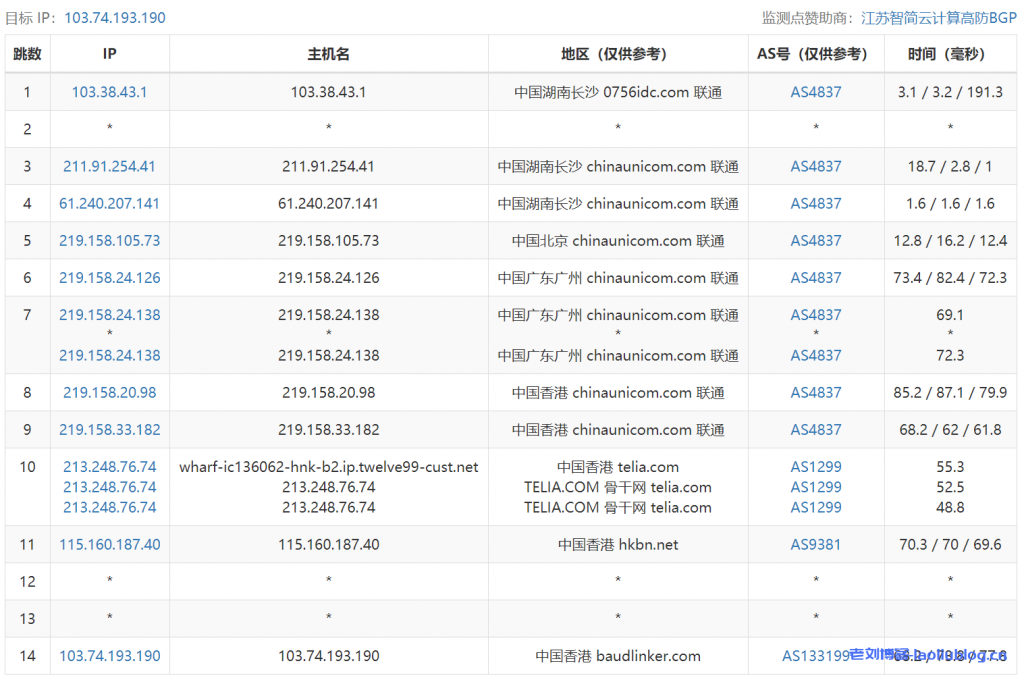Click the 时间(毫秒) column header

click(x=949, y=54)
